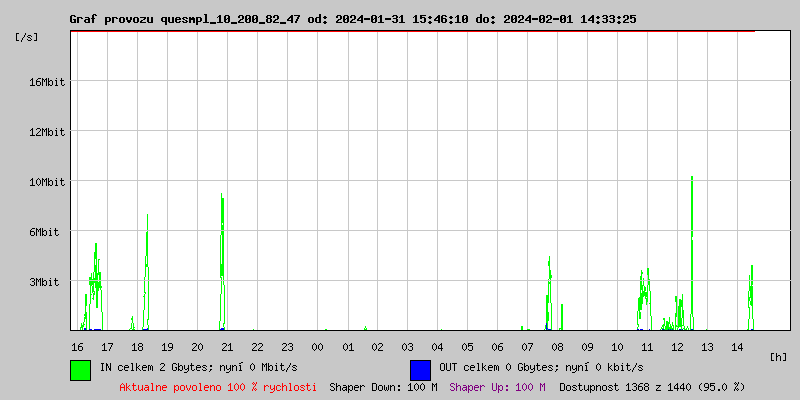Click the blue OUT legend swatch
Image resolution: width=800 pixels, height=400 pixels.
[420, 369]
